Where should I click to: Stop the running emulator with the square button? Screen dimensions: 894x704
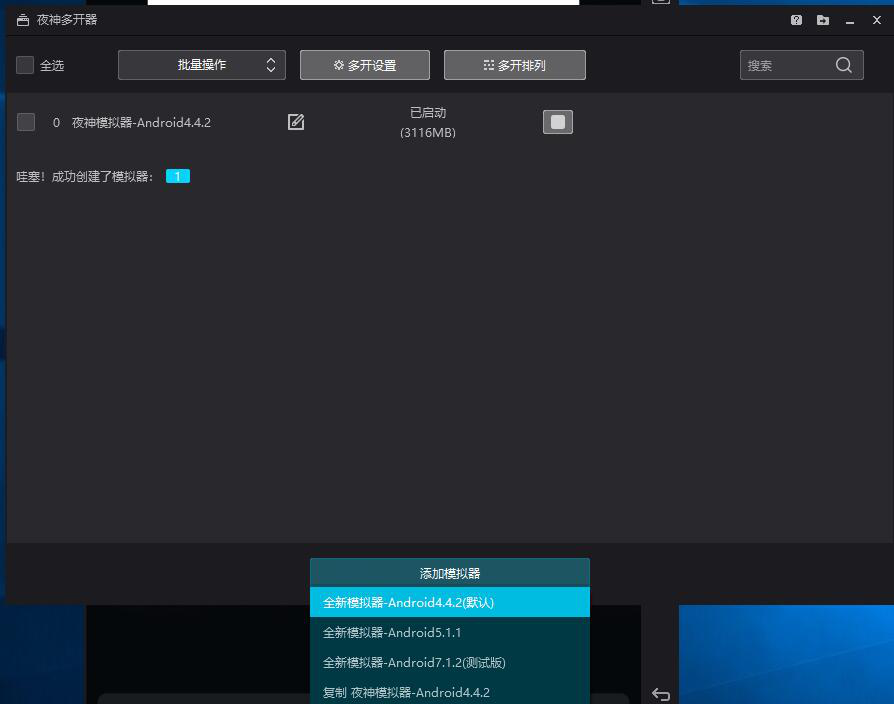pos(558,122)
